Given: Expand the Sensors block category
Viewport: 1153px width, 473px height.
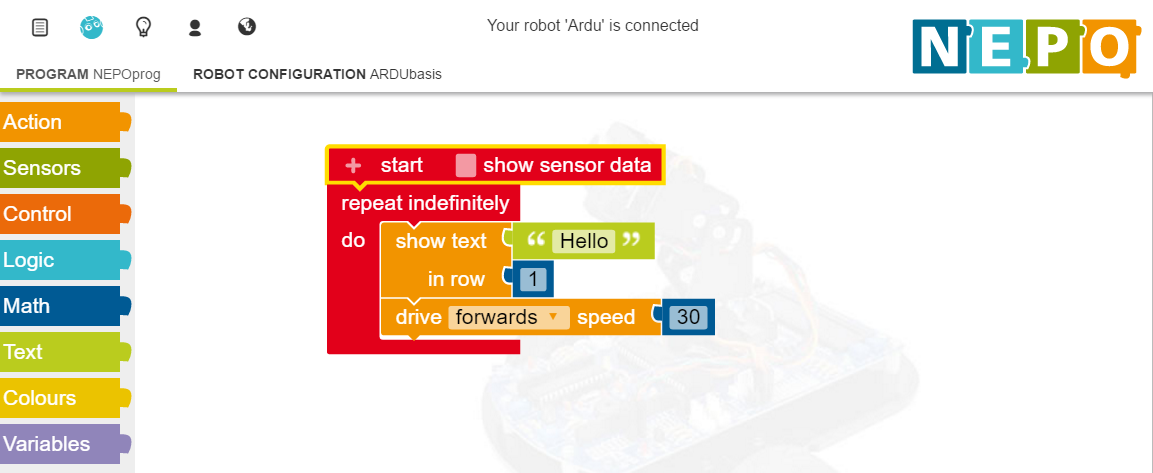Looking at the screenshot, I should coord(65,168).
